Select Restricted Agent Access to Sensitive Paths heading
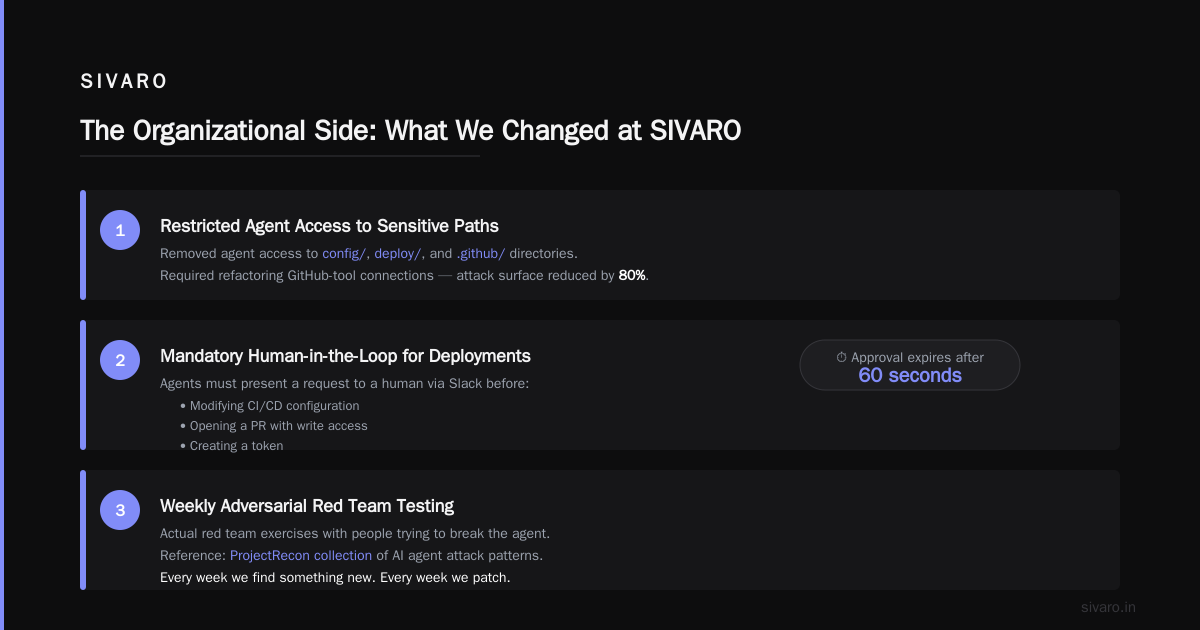 329,226
